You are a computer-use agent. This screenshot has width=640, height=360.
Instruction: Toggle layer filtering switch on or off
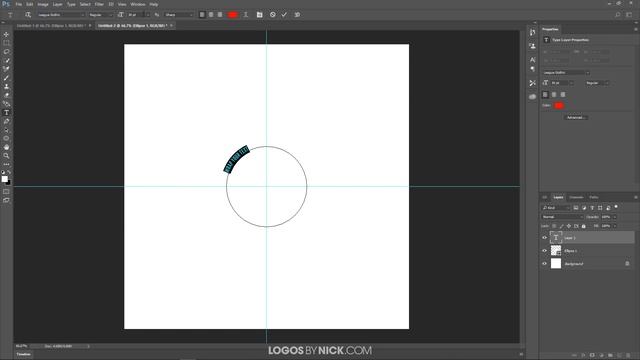point(616,207)
